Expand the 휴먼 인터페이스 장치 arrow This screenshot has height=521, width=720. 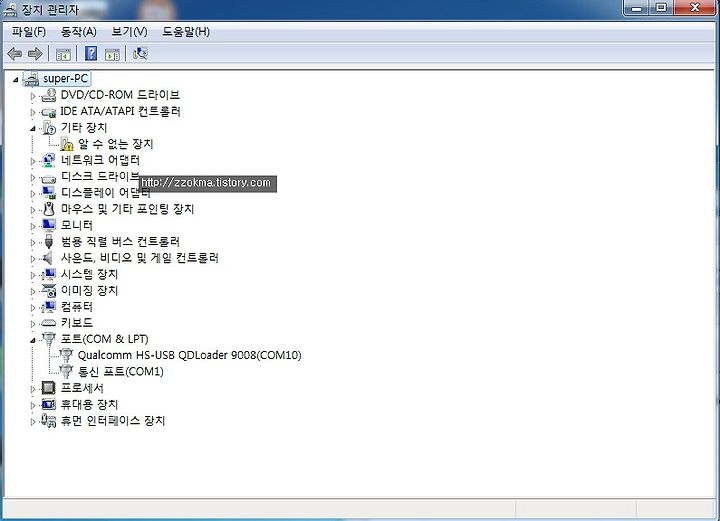[33, 421]
